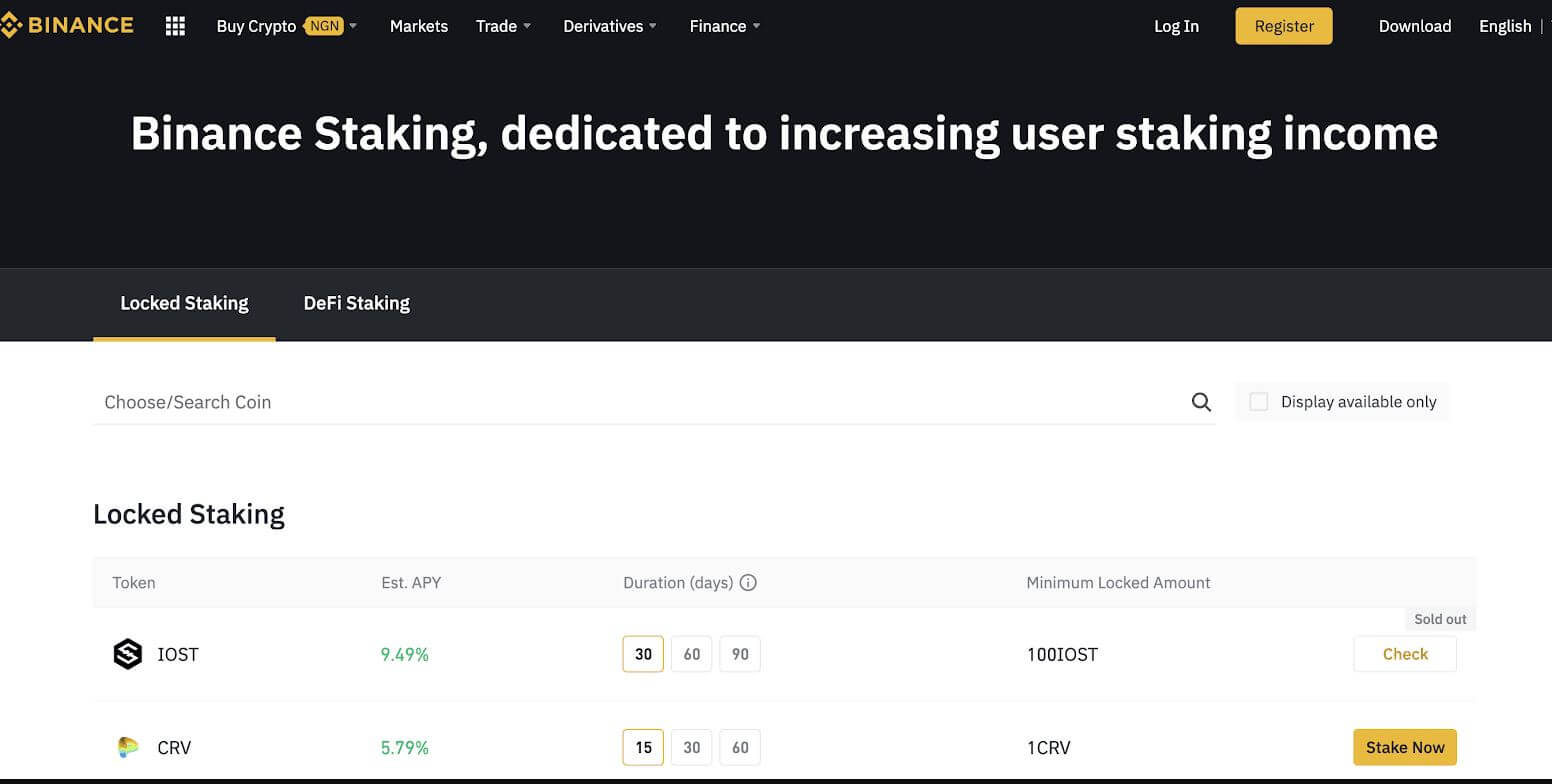Viewport: 1552px width, 784px height.
Task: Open the Markets page
Action: point(419,26)
